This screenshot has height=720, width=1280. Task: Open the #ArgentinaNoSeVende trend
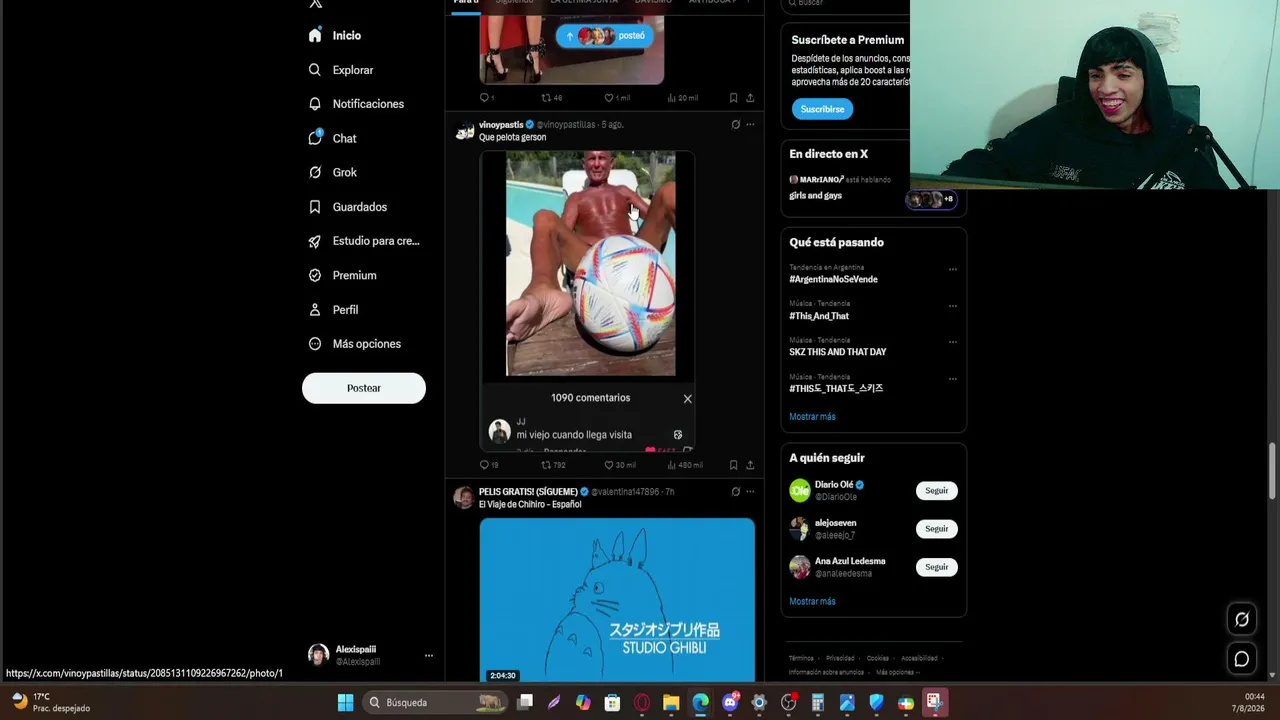pos(833,279)
